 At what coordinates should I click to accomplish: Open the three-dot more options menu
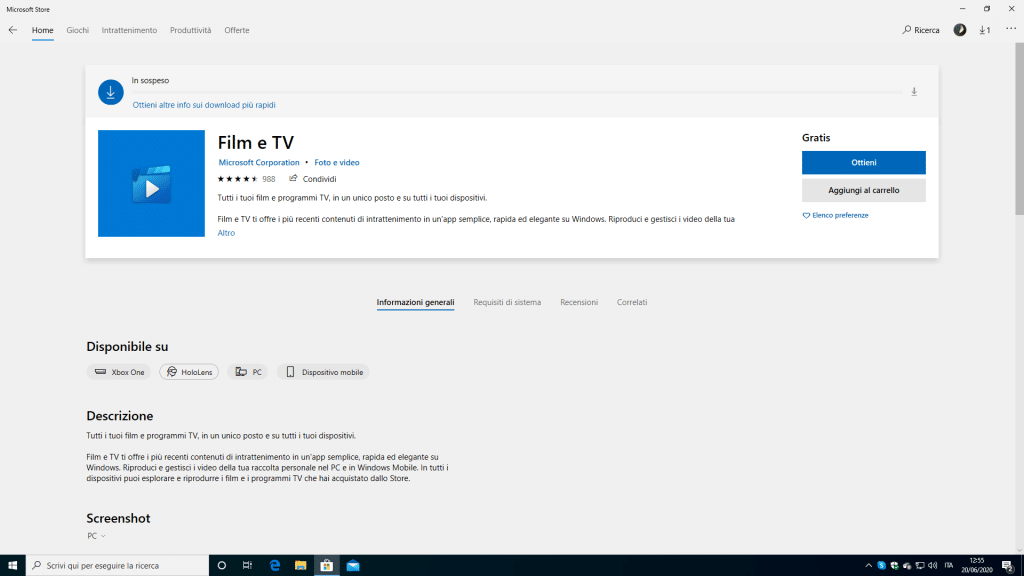pos(1010,29)
